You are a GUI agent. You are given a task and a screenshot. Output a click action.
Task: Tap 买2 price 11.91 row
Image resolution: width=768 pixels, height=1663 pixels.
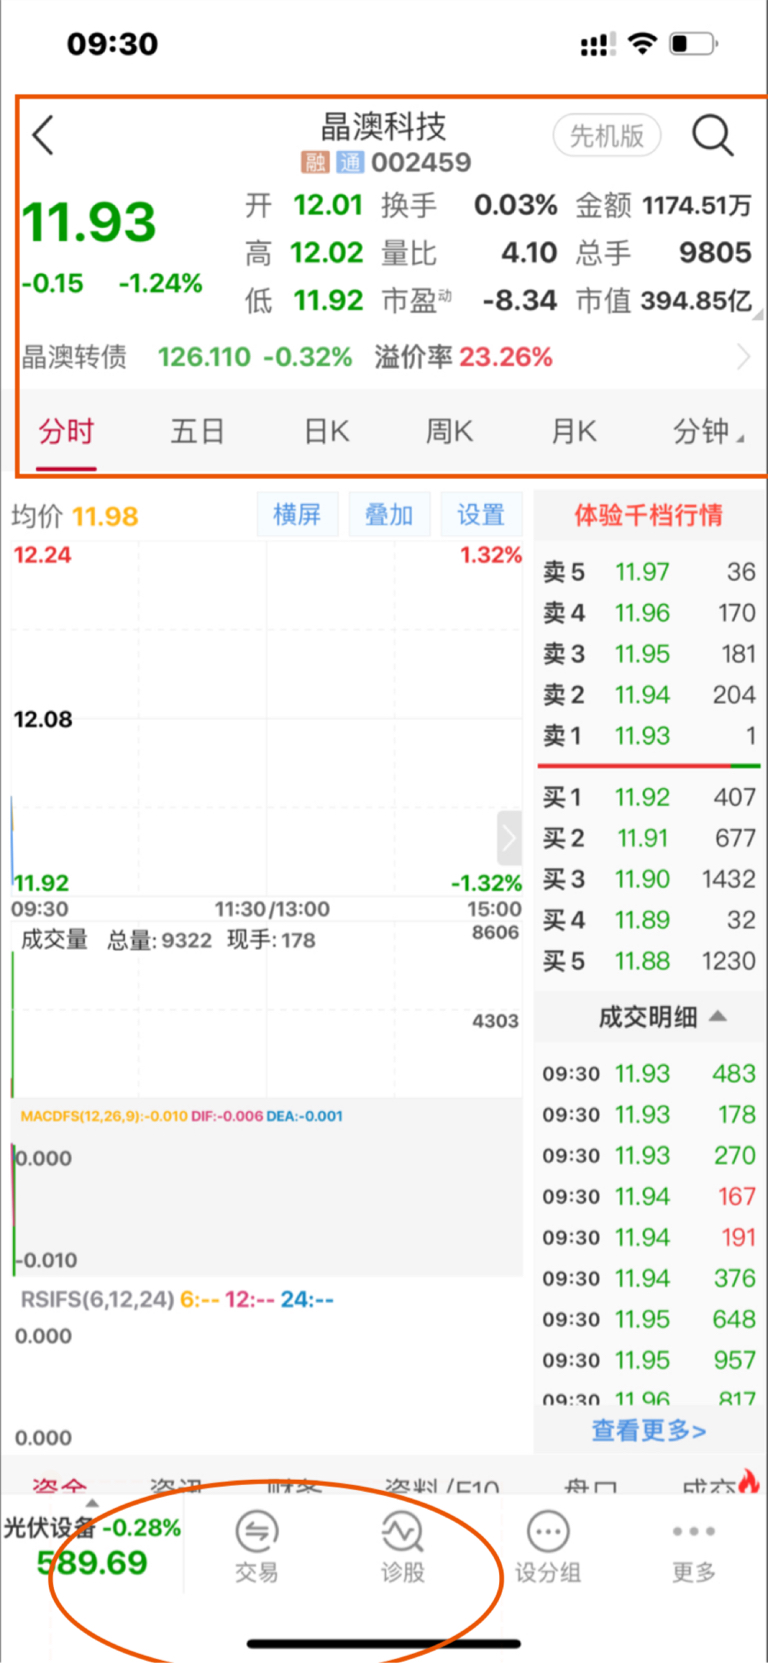click(x=649, y=838)
